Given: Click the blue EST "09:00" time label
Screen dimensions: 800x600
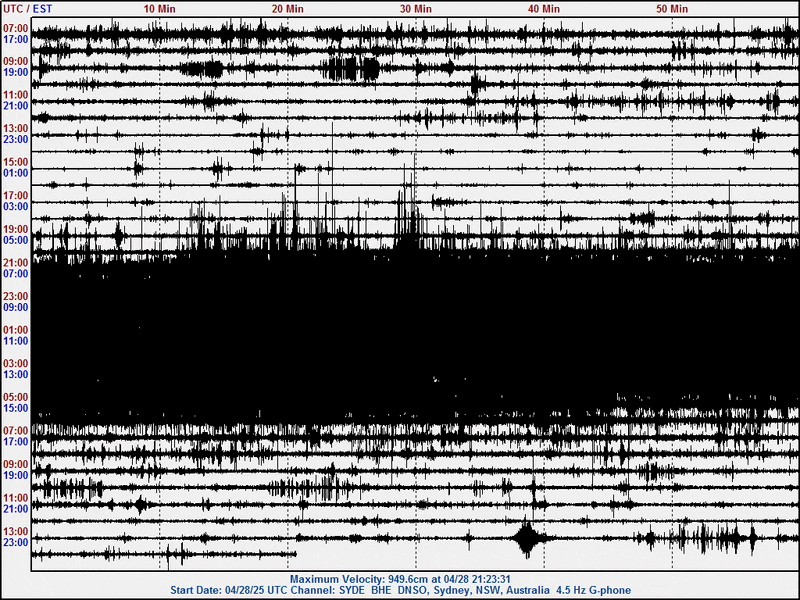Looking at the screenshot, I should point(16,308).
